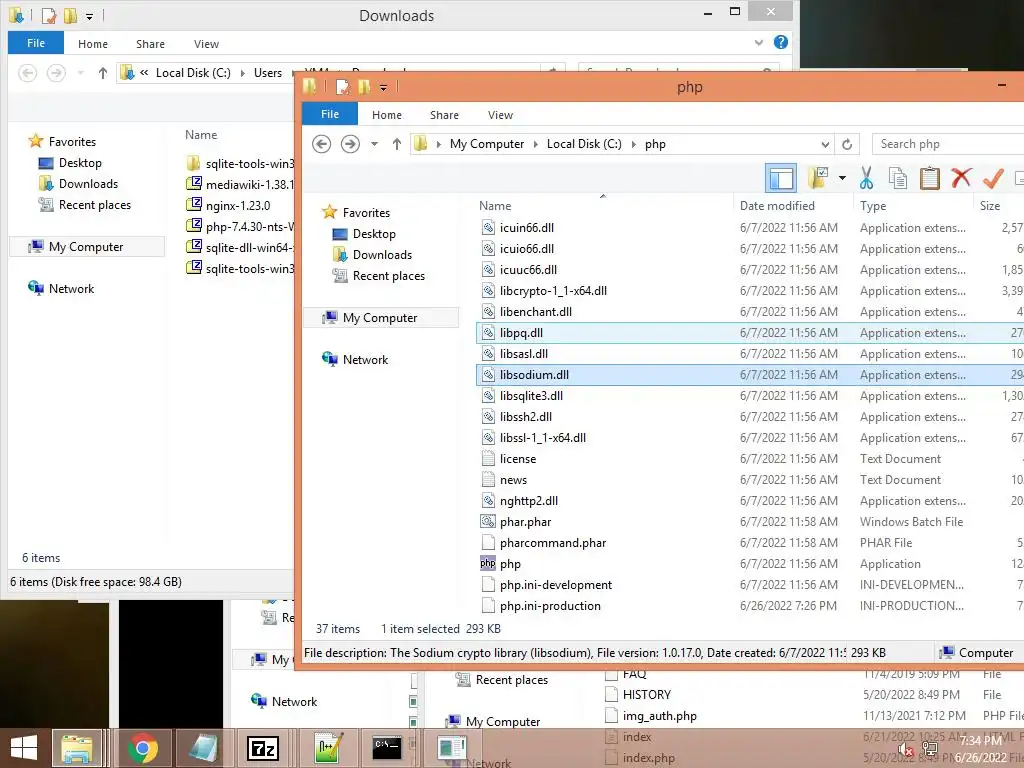
Task: Click My Computer in php address bar
Action: point(487,144)
